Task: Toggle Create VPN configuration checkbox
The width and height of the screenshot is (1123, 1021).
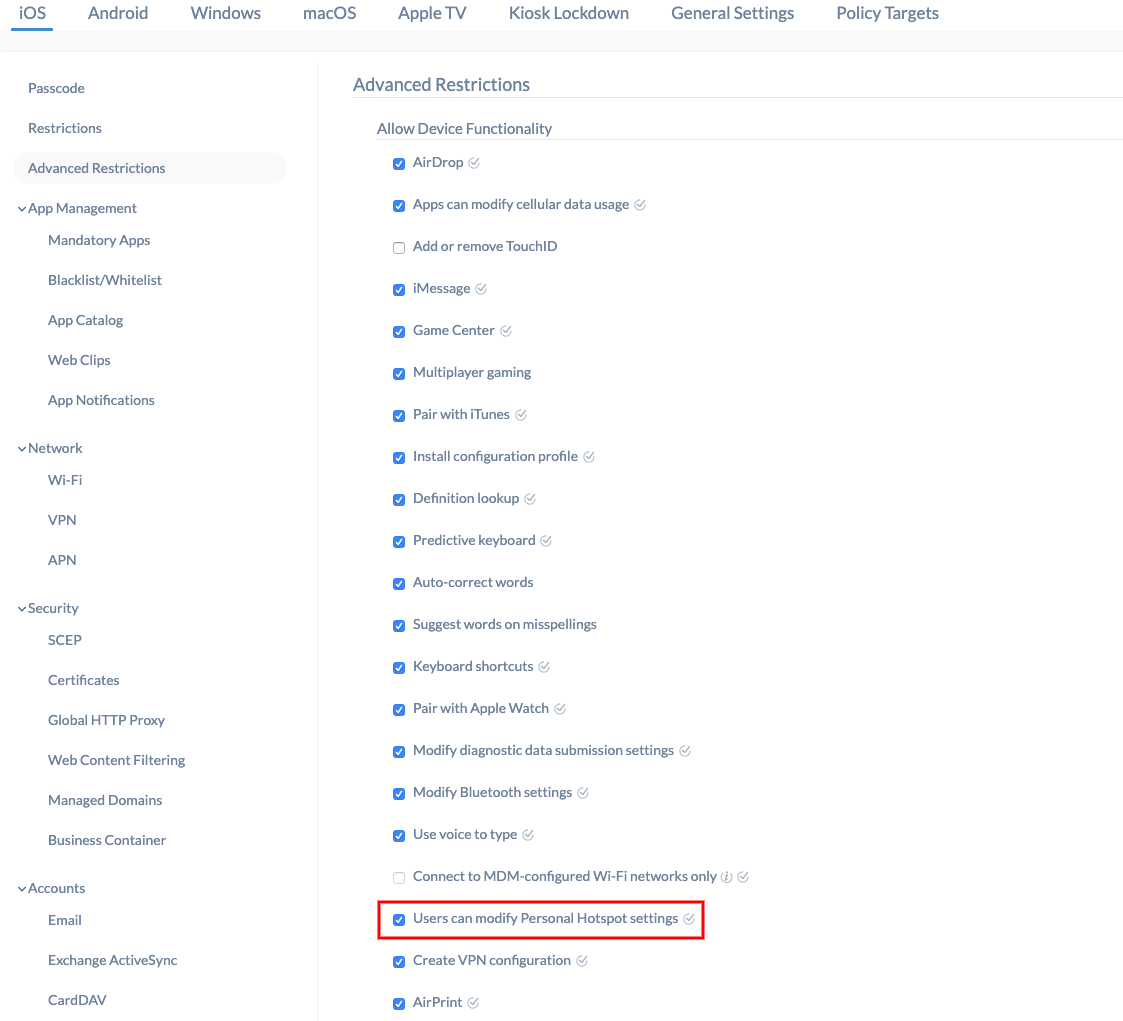Action: [x=399, y=962]
